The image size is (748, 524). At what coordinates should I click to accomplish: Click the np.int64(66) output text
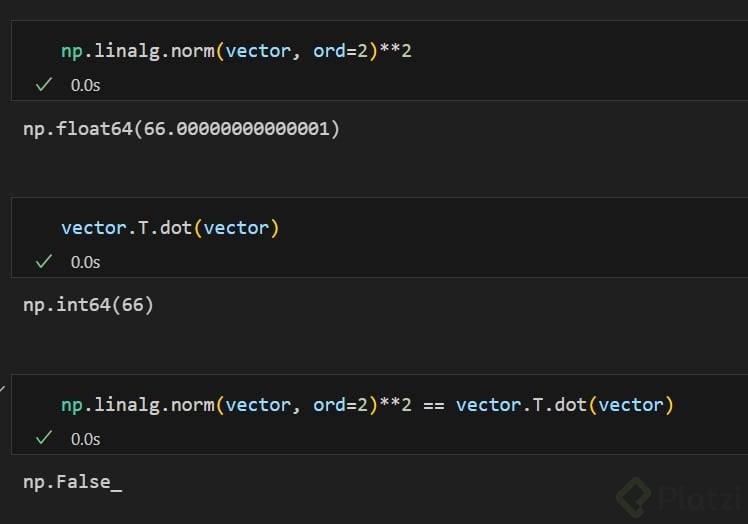click(88, 305)
